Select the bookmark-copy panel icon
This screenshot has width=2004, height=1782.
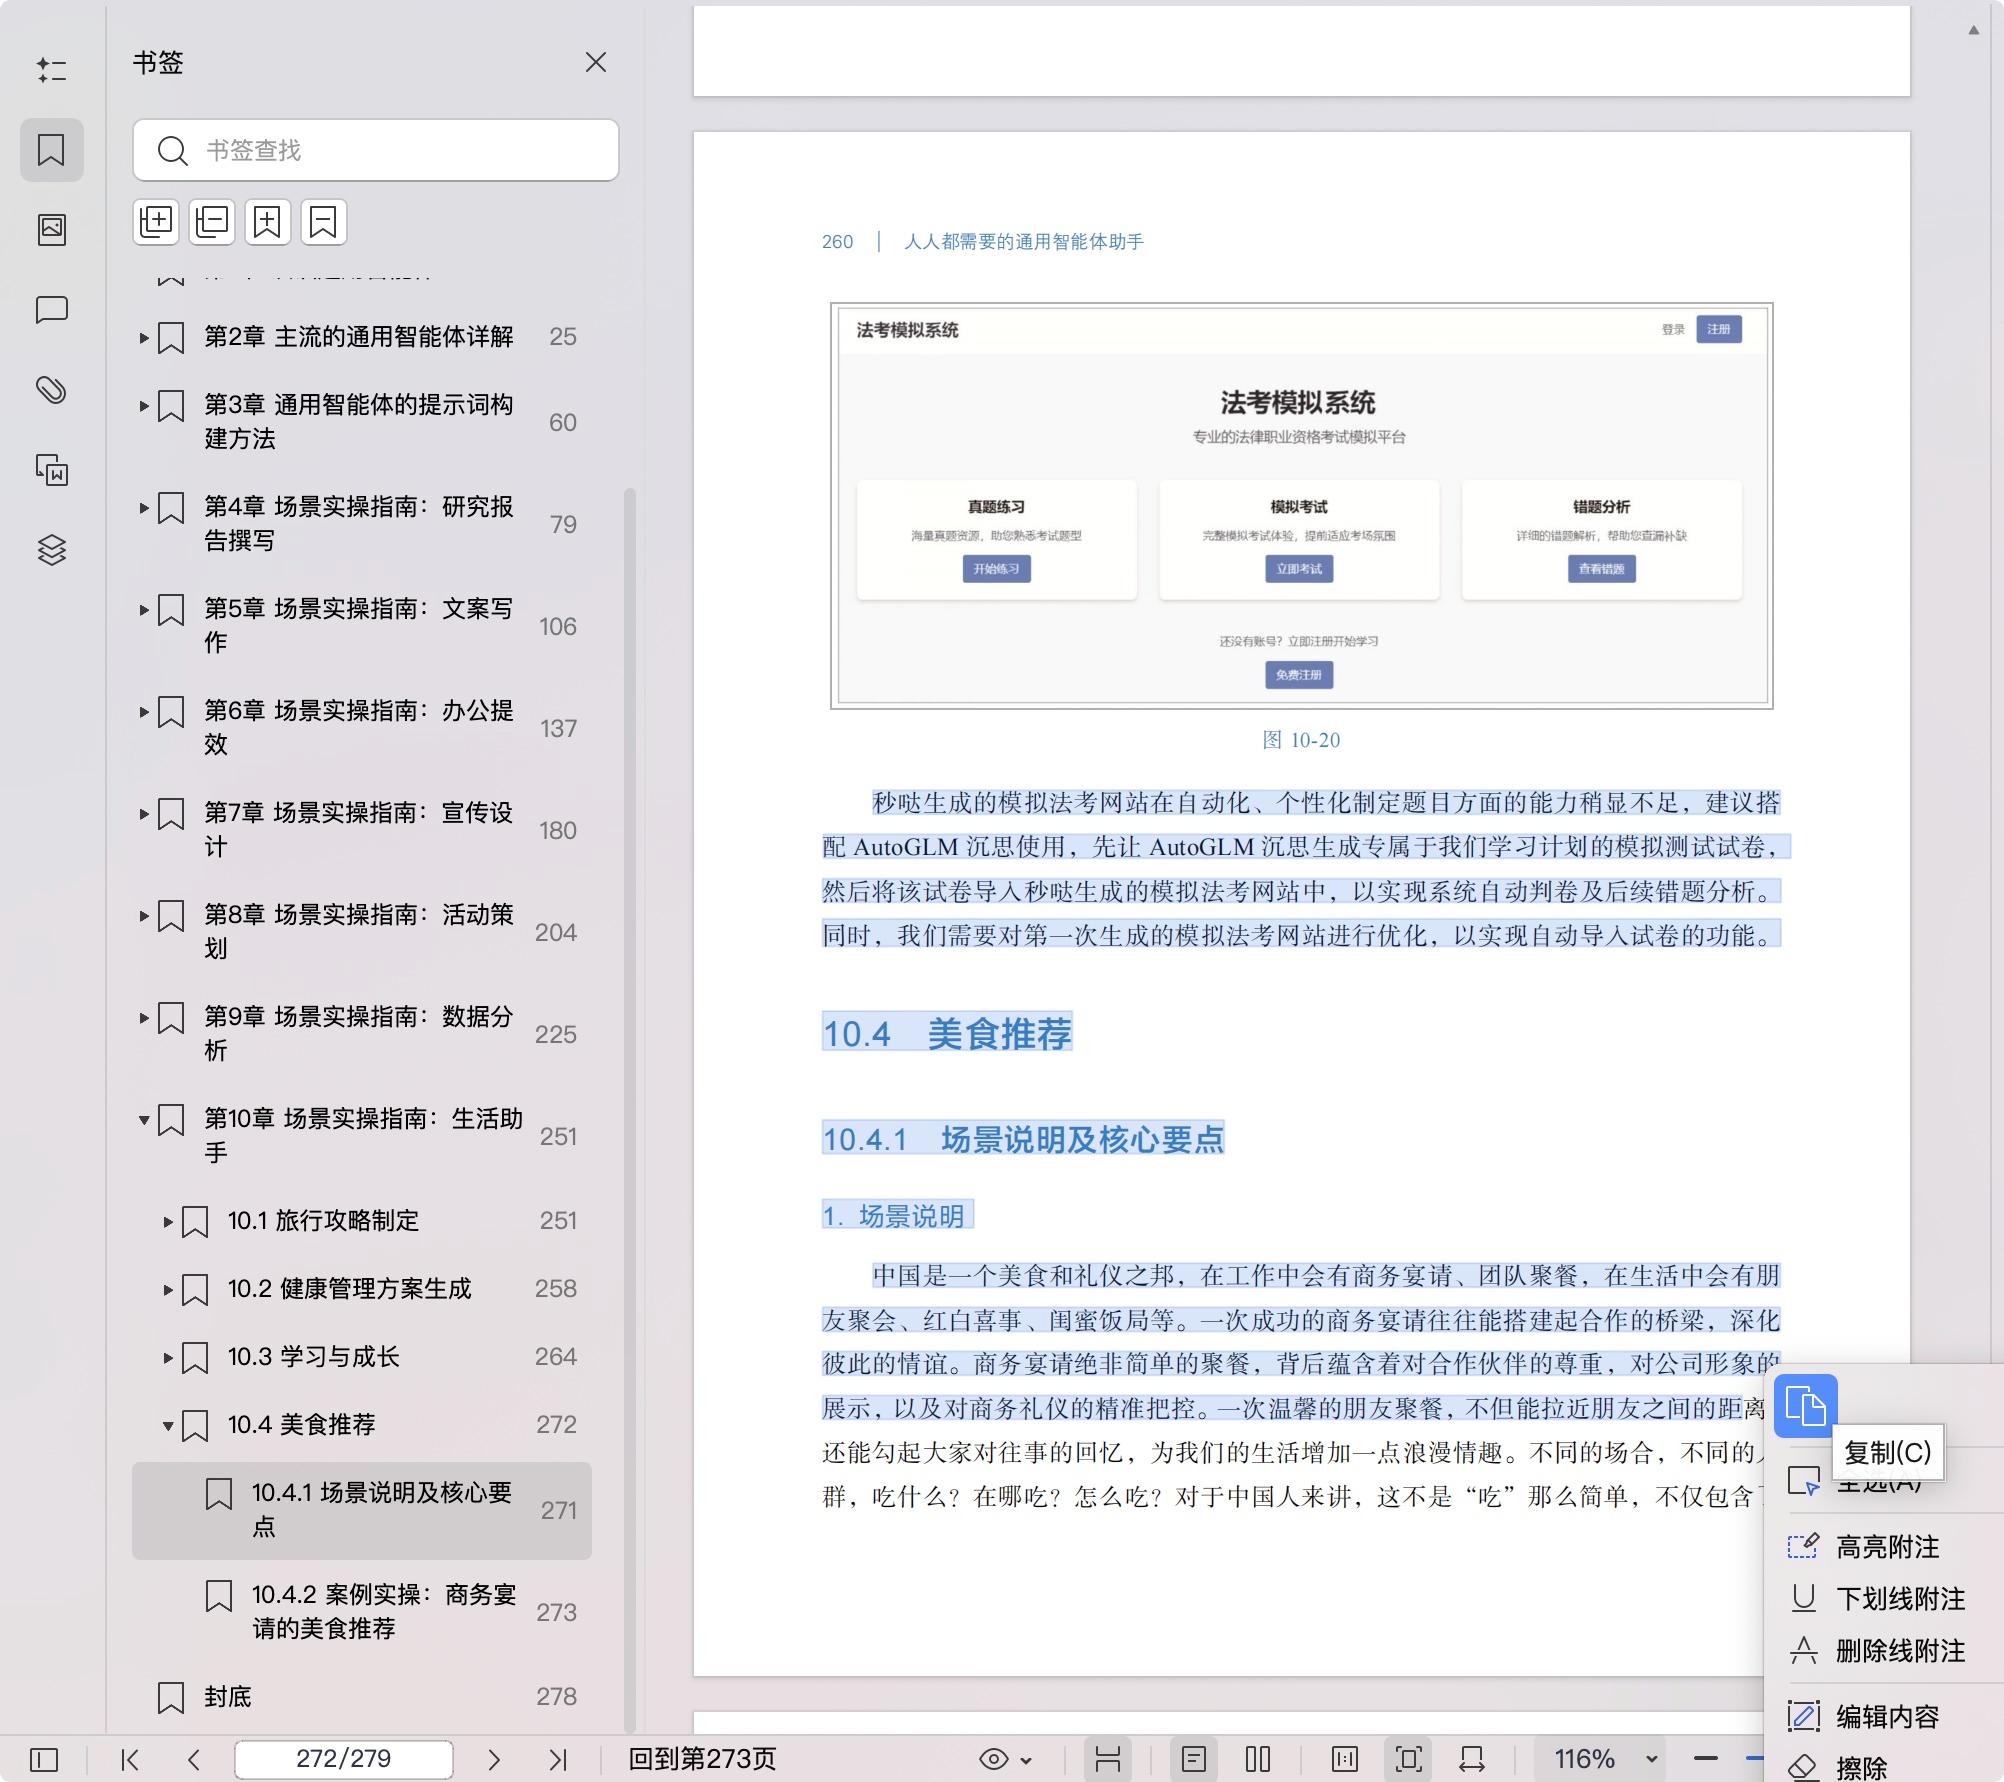click(x=52, y=472)
